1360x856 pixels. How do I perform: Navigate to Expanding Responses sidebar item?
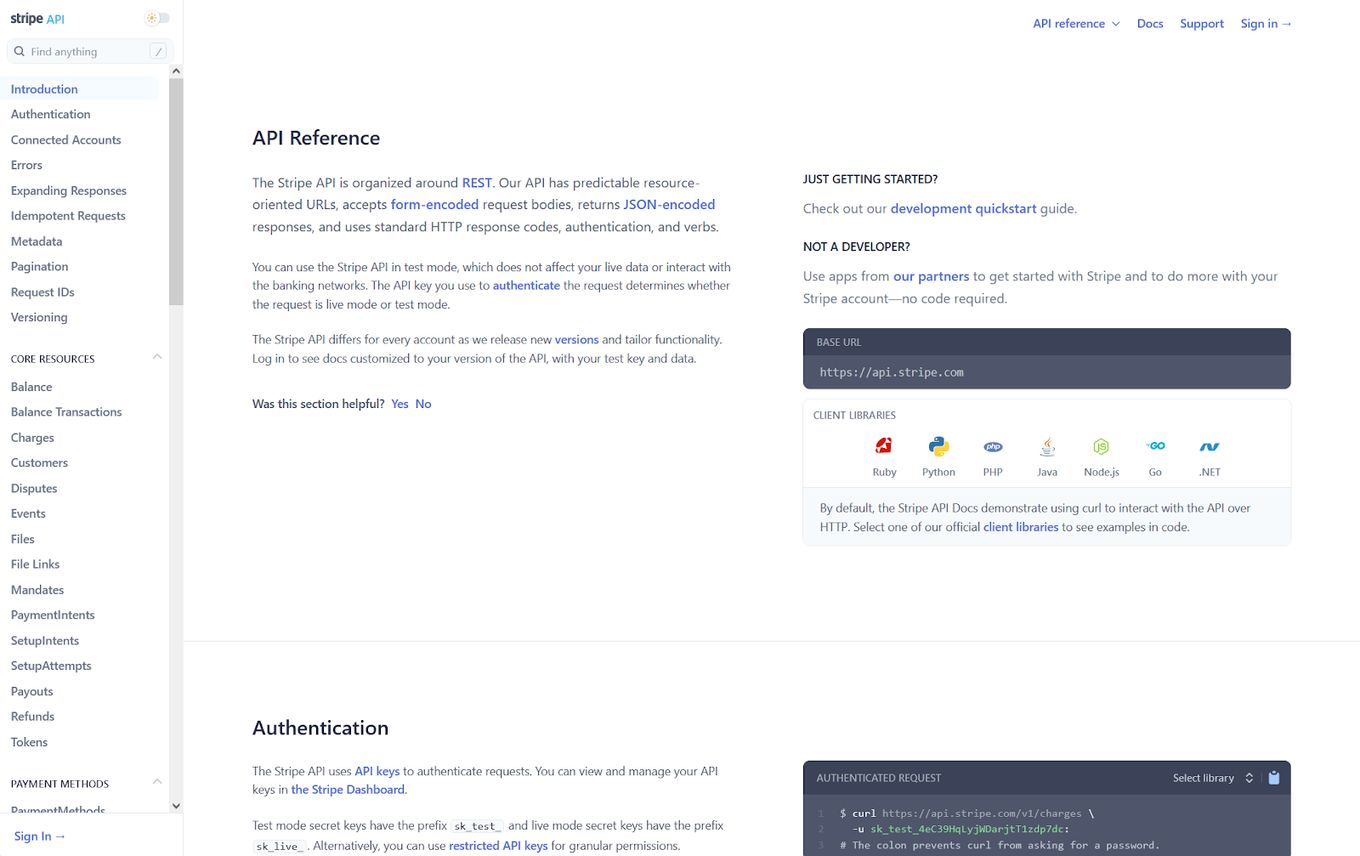pyautogui.click(x=68, y=190)
